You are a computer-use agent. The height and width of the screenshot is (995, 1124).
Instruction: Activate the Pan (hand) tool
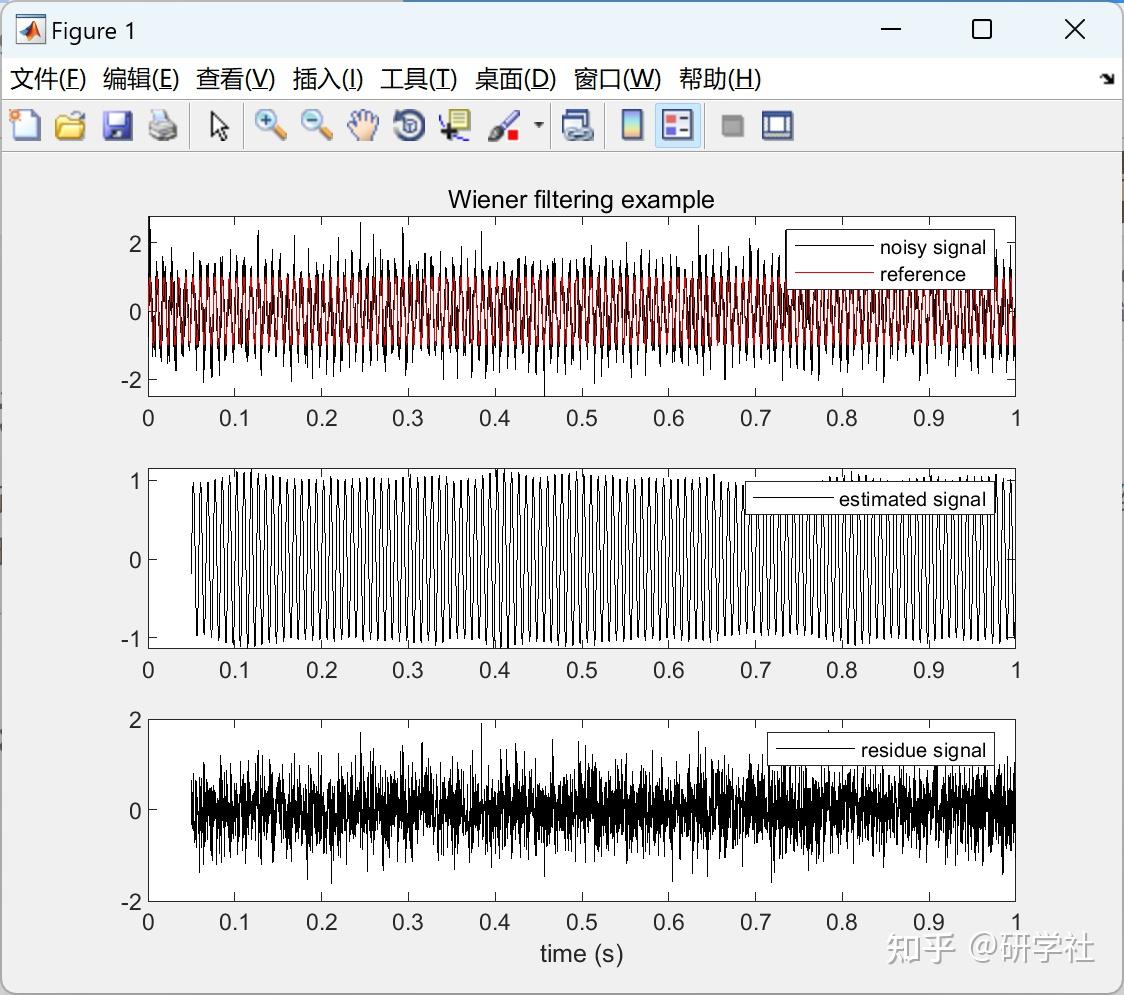pyautogui.click(x=363, y=125)
